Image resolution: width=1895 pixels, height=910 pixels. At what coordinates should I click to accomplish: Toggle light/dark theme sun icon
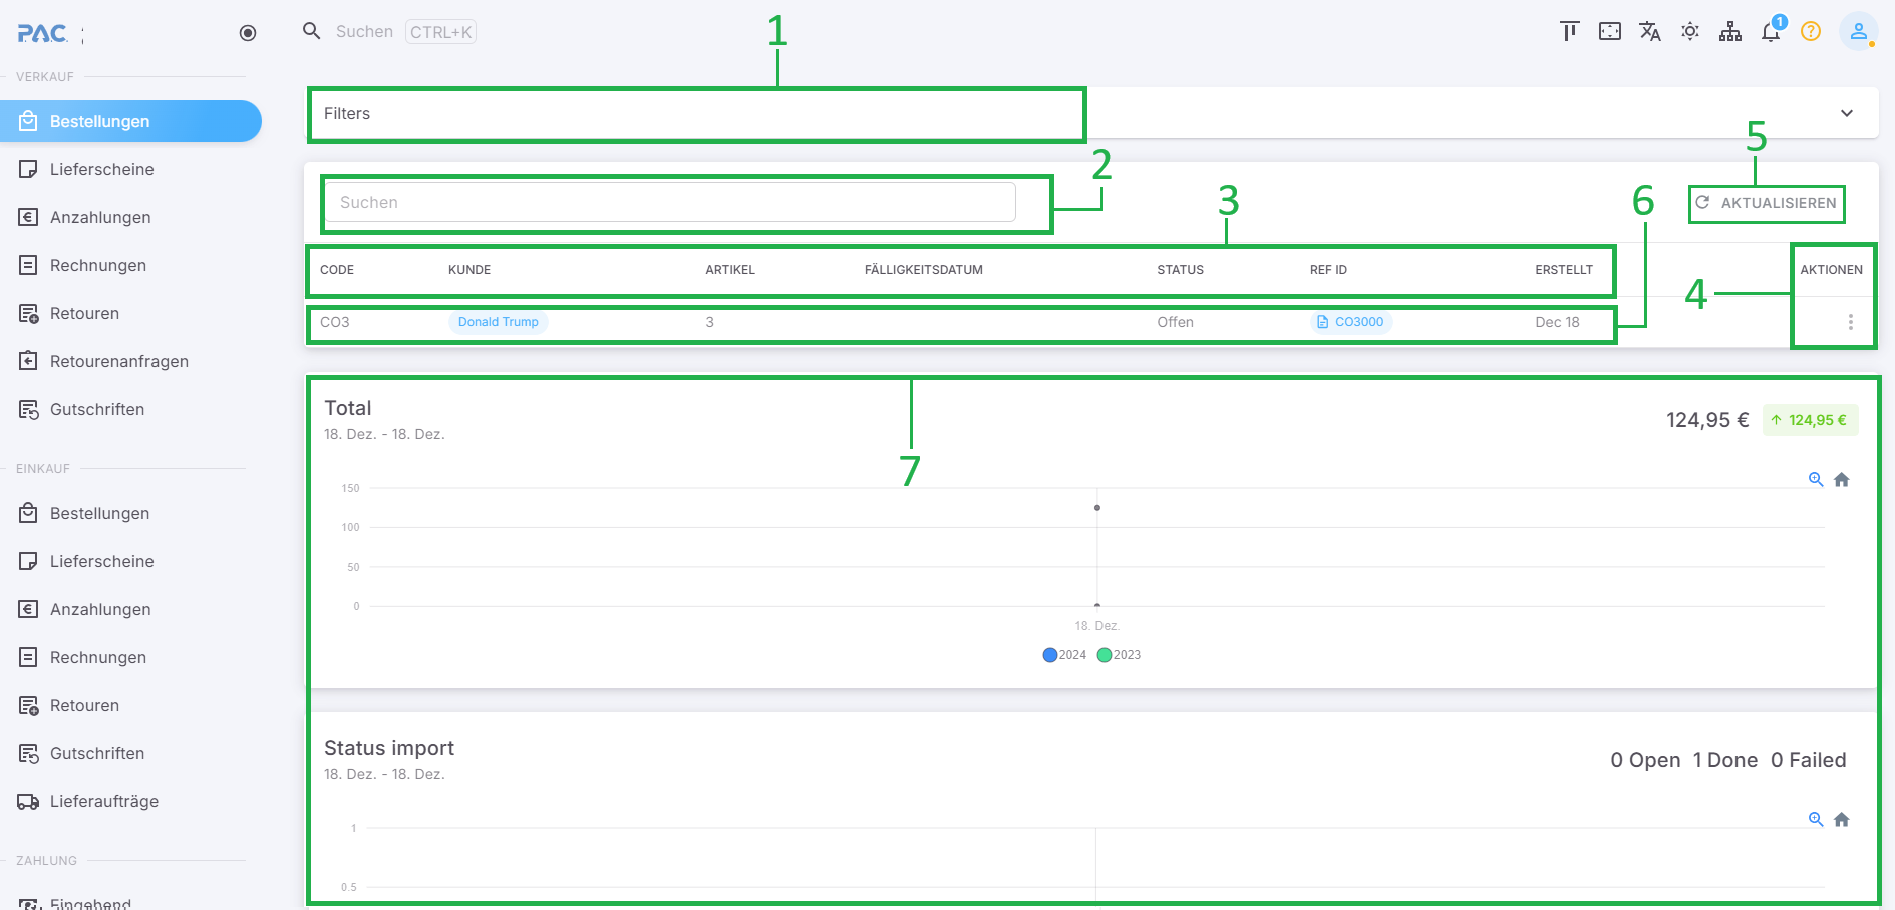click(1690, 32)
